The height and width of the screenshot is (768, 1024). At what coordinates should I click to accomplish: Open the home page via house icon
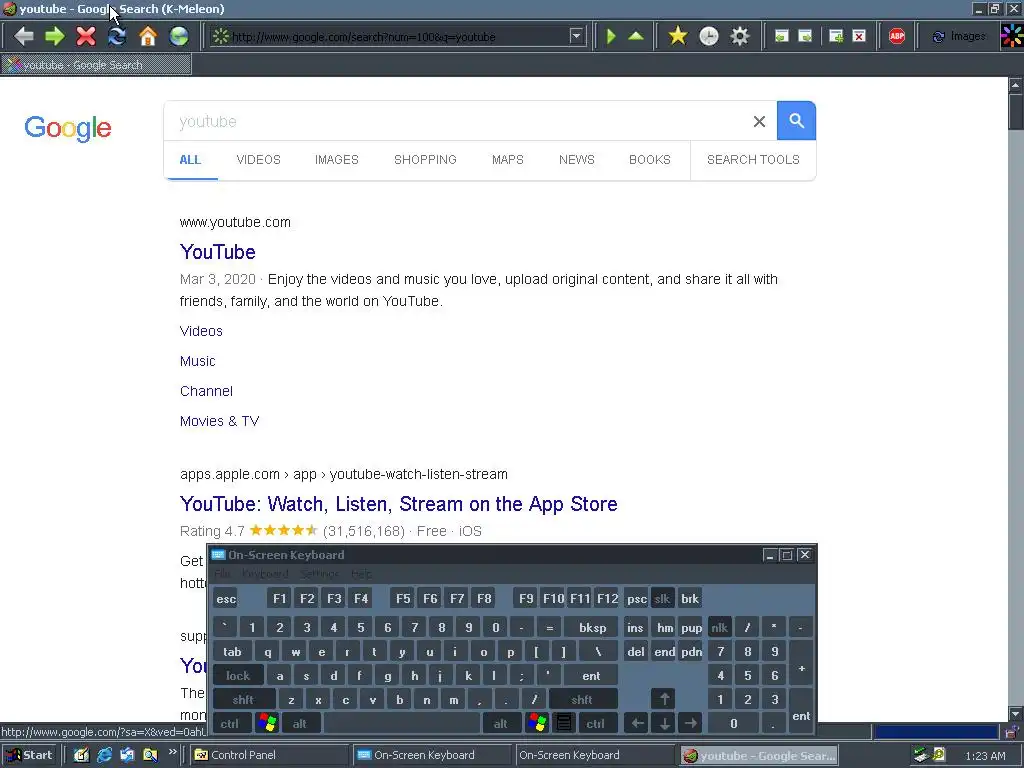[148, 36]
